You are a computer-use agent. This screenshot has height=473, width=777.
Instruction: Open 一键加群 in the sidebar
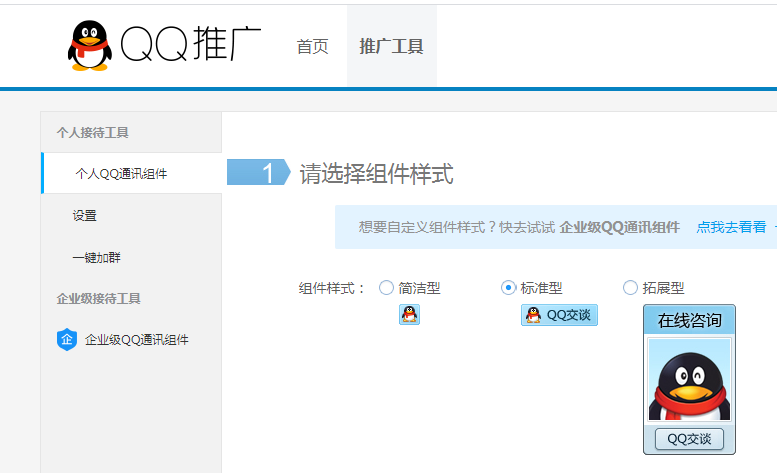[x=97, y=258]
